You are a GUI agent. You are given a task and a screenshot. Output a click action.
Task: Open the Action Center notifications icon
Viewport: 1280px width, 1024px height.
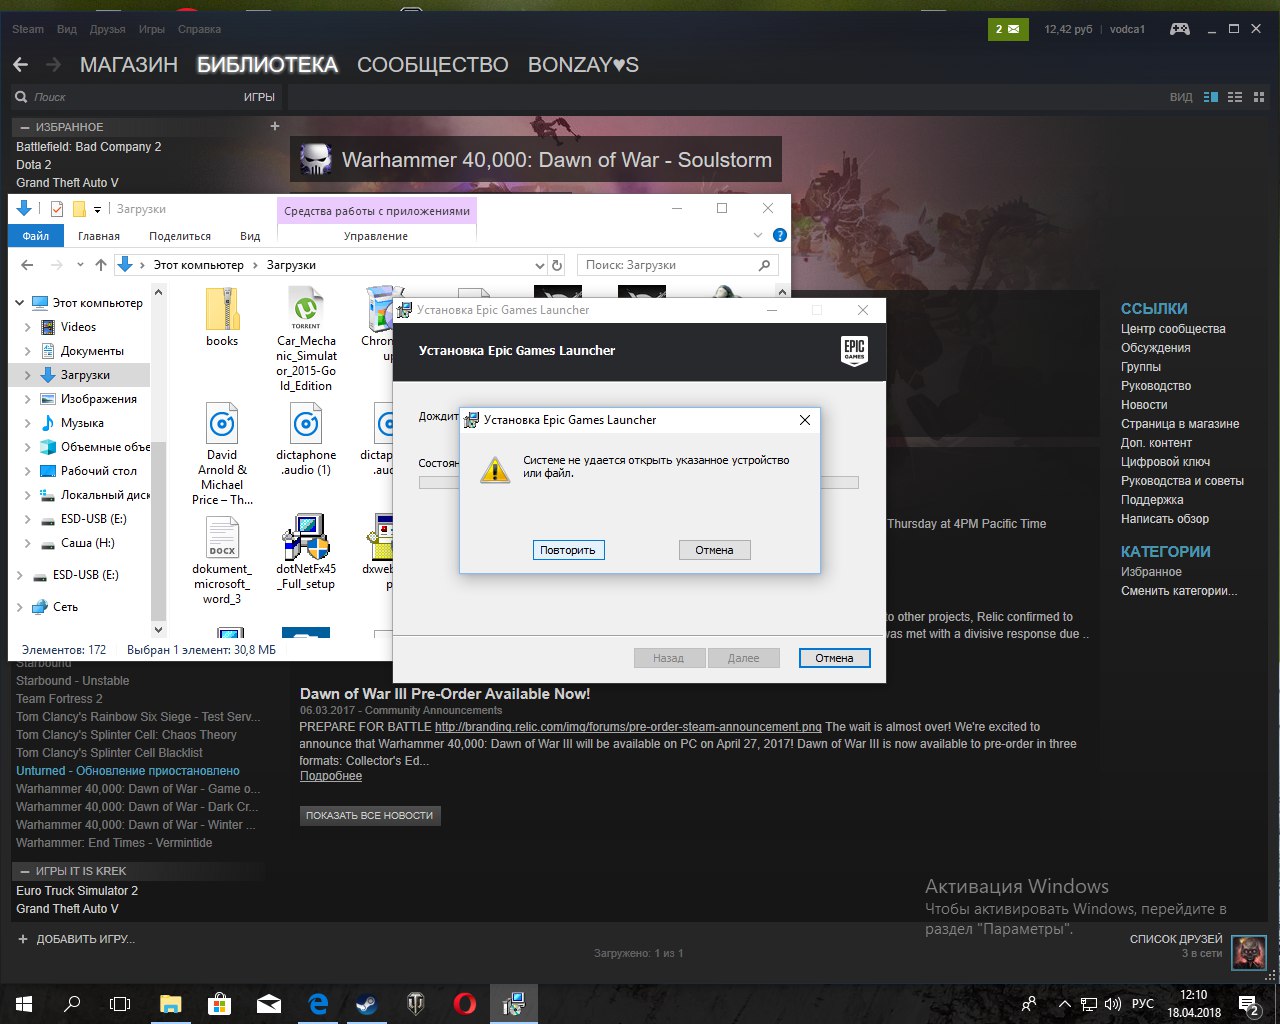(1249, 1004)
